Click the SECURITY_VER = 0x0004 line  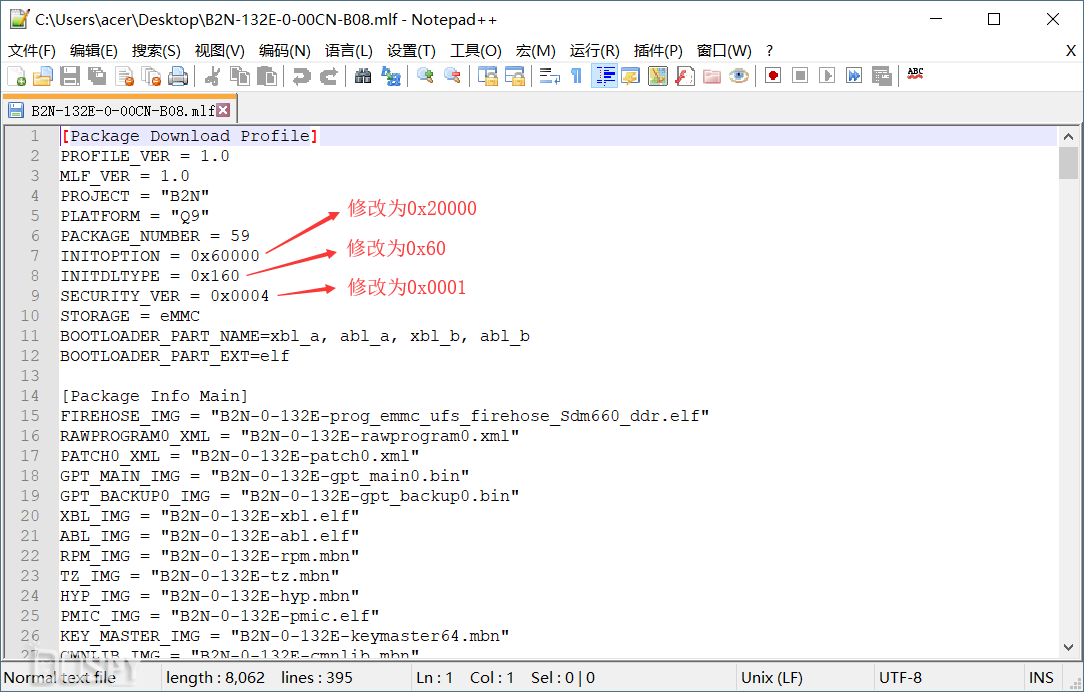(x=165, y=296)
